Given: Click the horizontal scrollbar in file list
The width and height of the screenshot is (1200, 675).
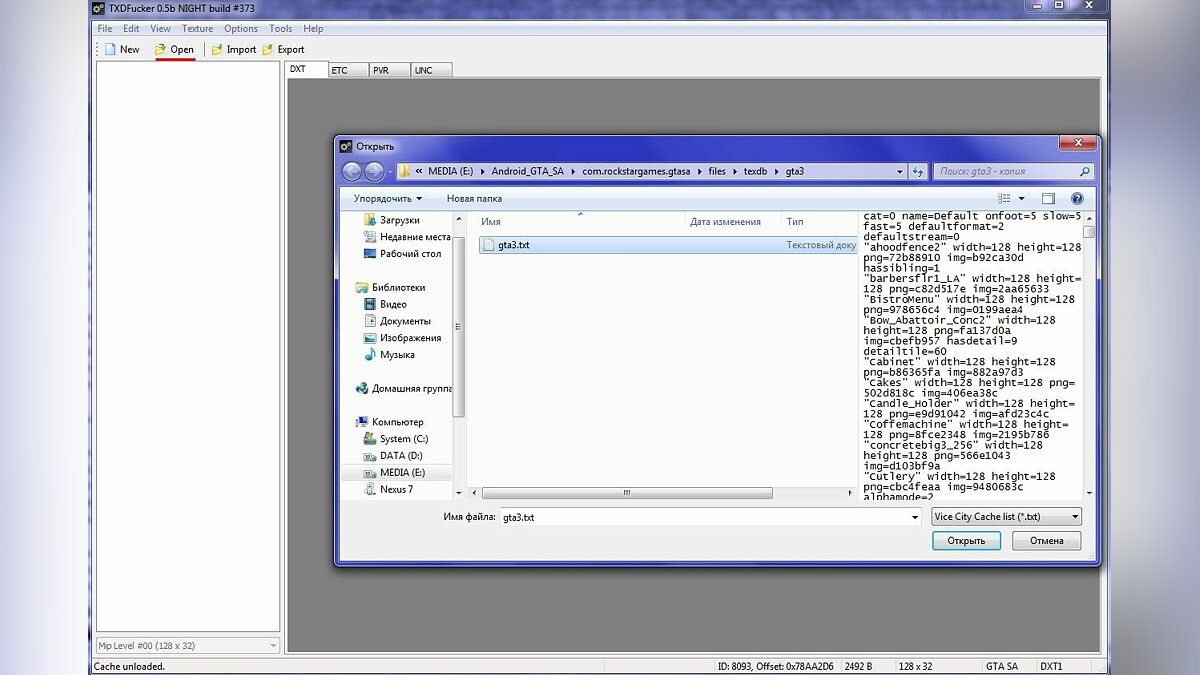Looking at the screenshot, I should tap(627, 493).
